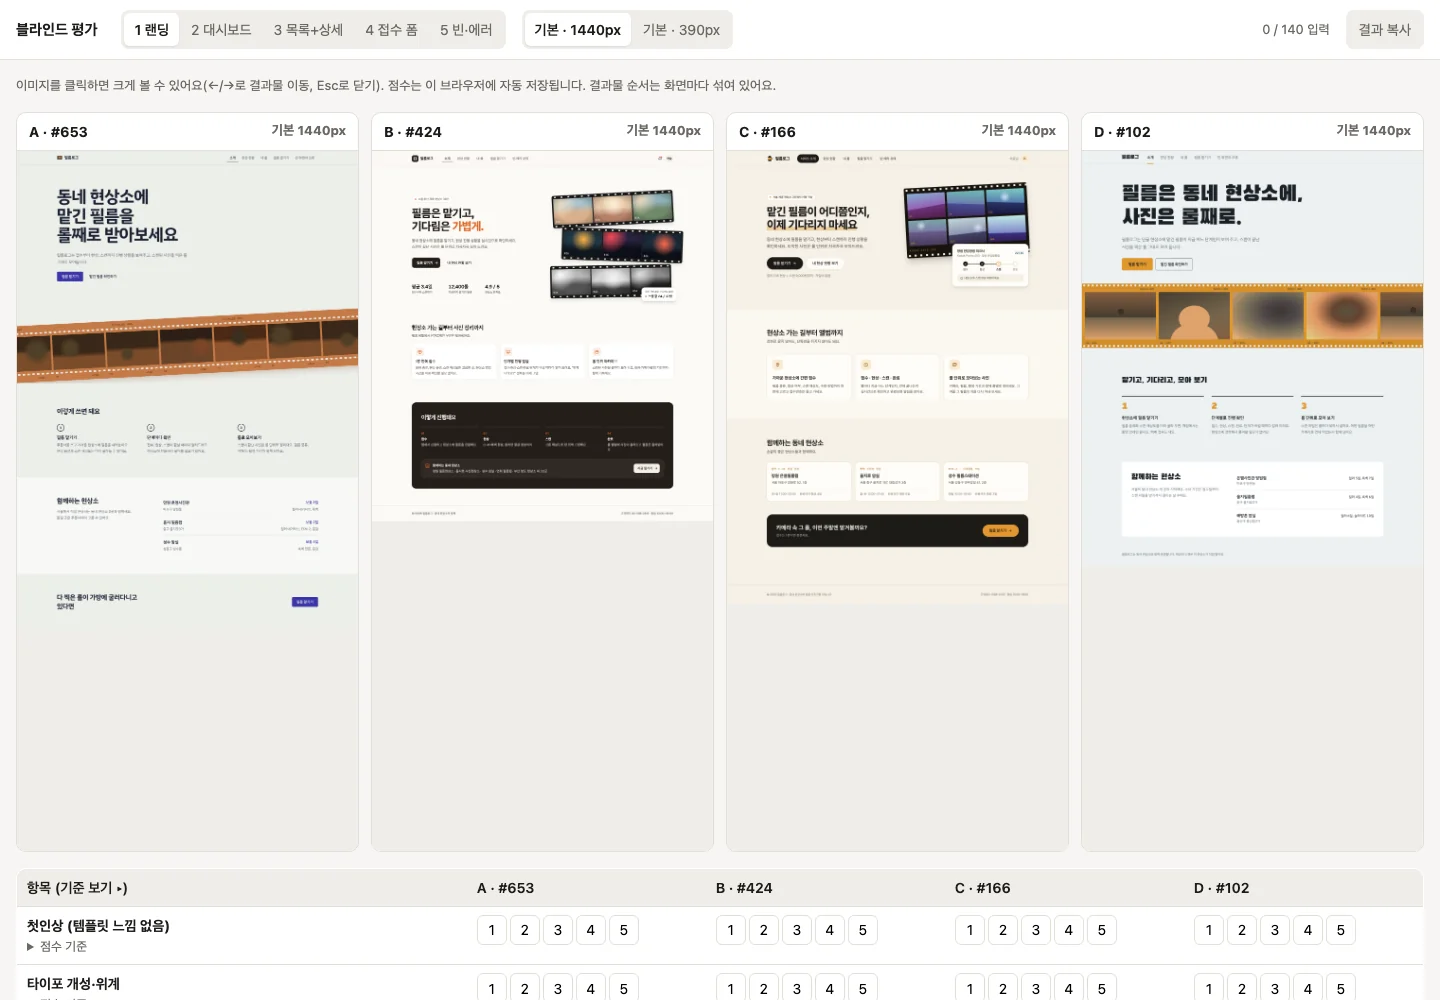1440x1000 pixels.
Task: Rate C · #166 첫인상 as 2
Action: coord(1003,930)
